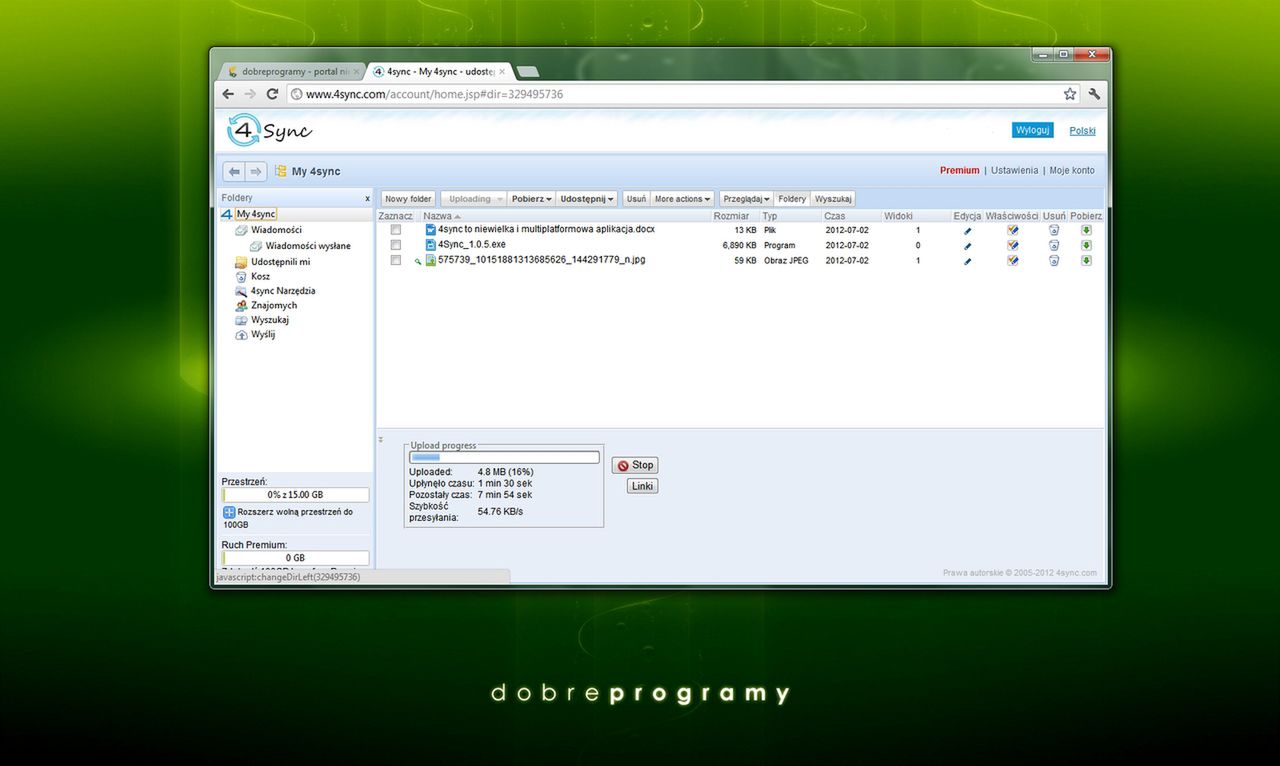
Task: Open the Chrome wrench menu
Action: pos(1094,94)
